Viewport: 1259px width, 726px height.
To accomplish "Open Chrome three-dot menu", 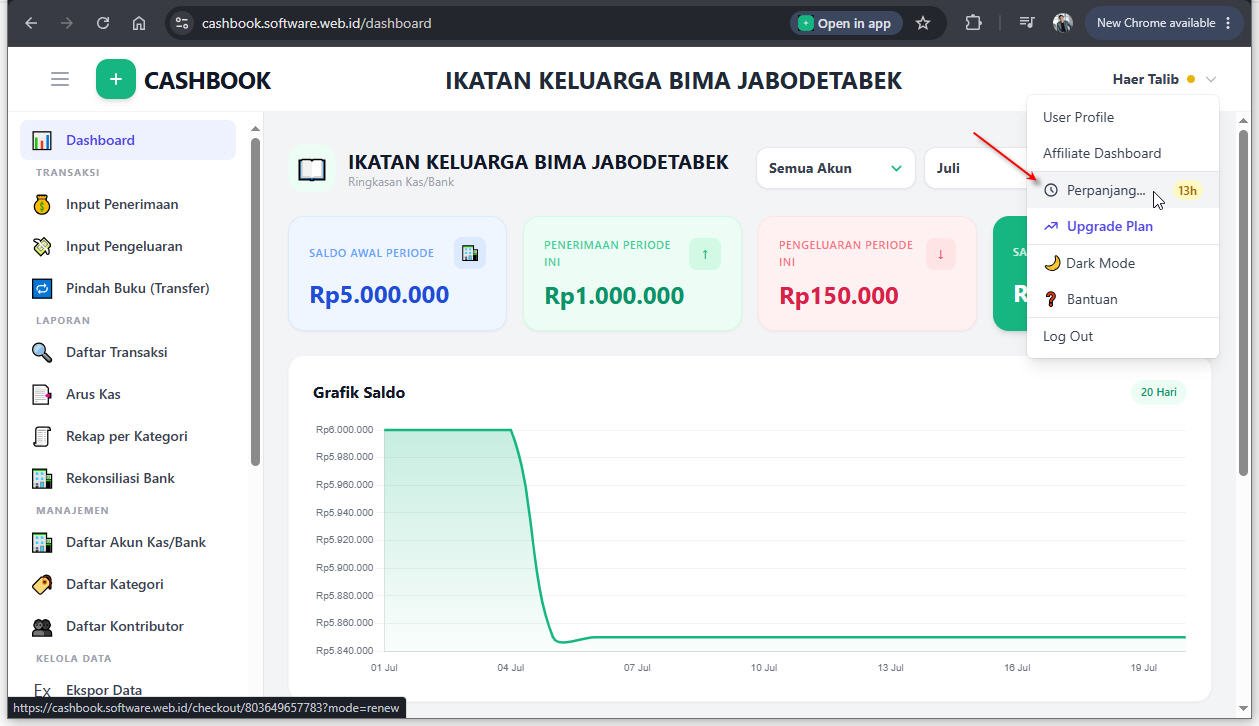I will tap(1228, 23).
